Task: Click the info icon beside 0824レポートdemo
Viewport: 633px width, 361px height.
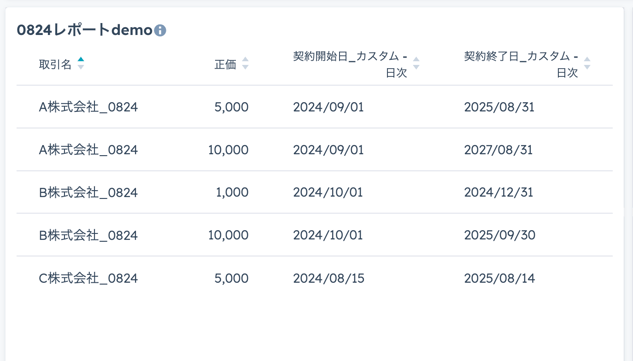Action: coord(160,30)
